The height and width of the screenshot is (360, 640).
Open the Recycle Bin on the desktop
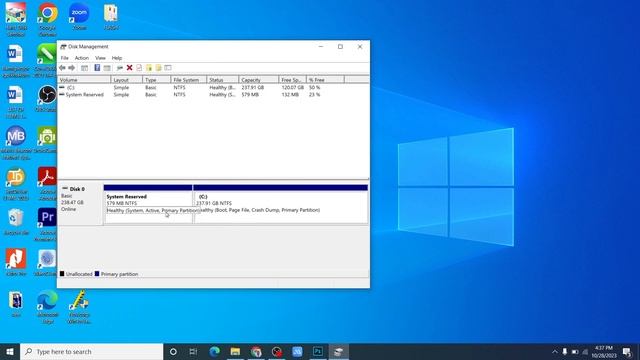point(16,221)
